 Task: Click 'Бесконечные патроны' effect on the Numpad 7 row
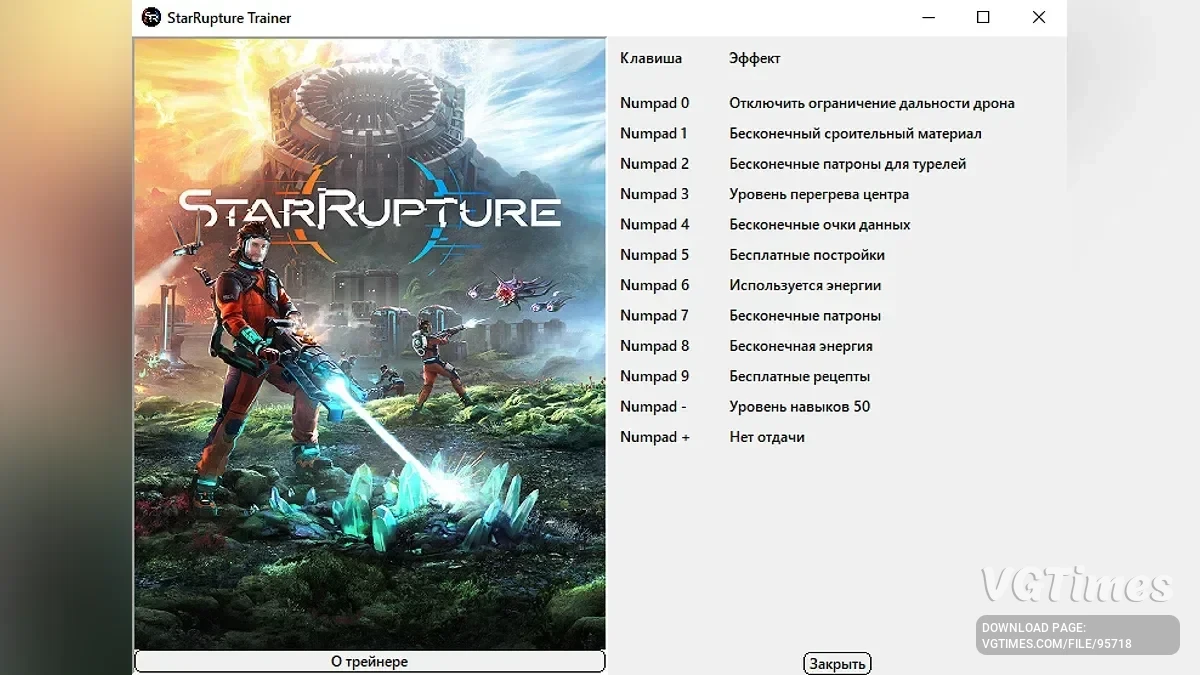[x=805, y=315]
